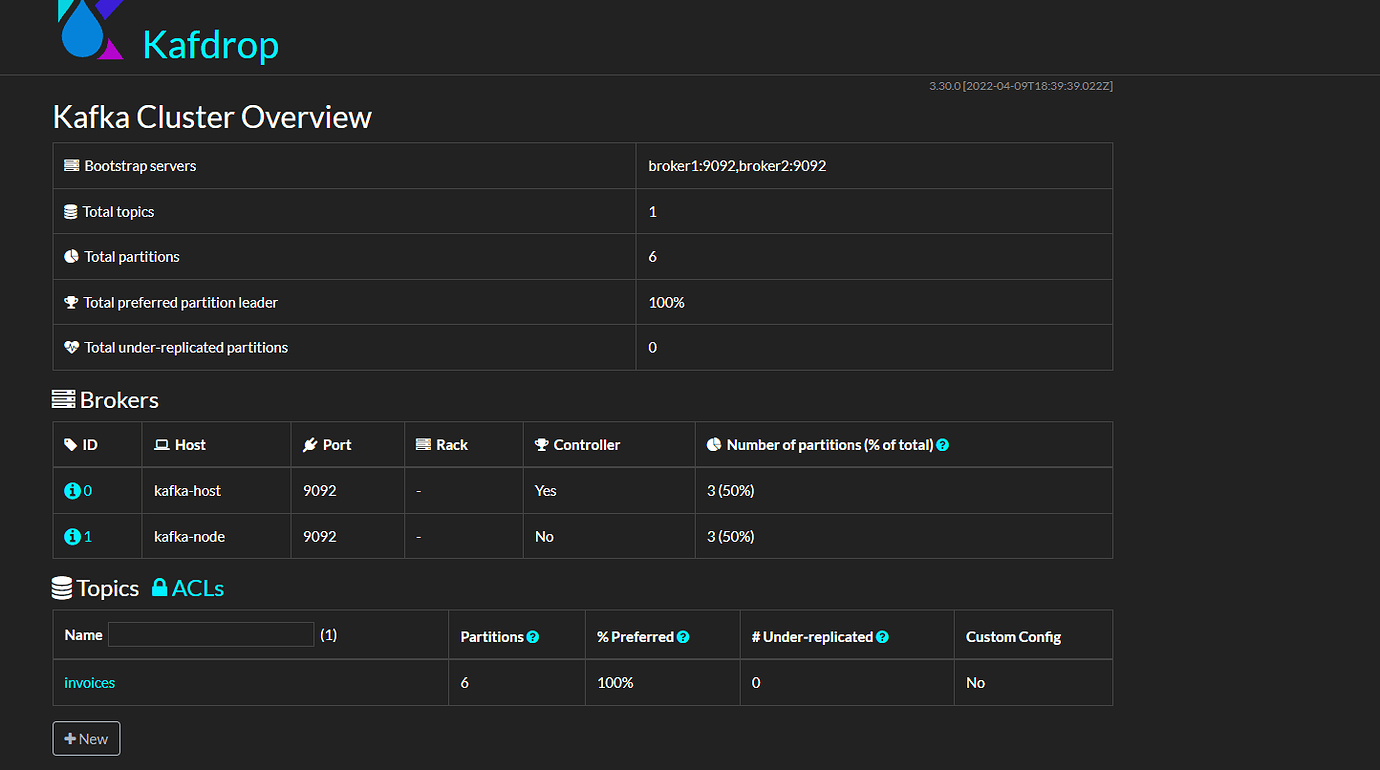The image size is (1380, 770).
Task: Click help icon next to Partitions header
Action: coord(533,637)
